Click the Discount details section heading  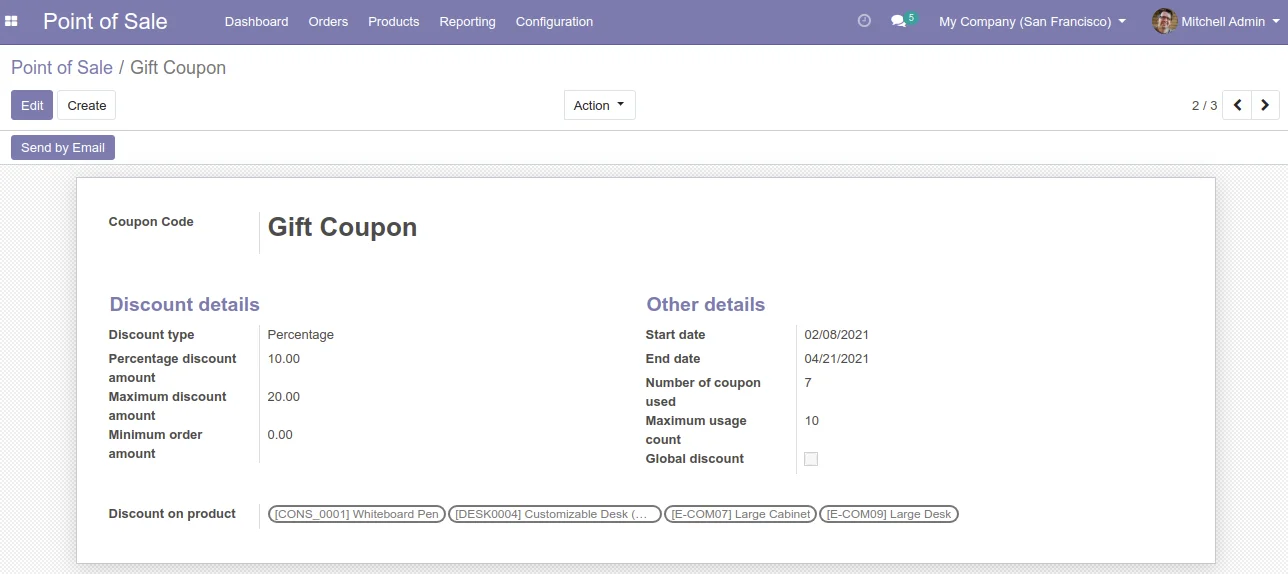tap(184, 305)
